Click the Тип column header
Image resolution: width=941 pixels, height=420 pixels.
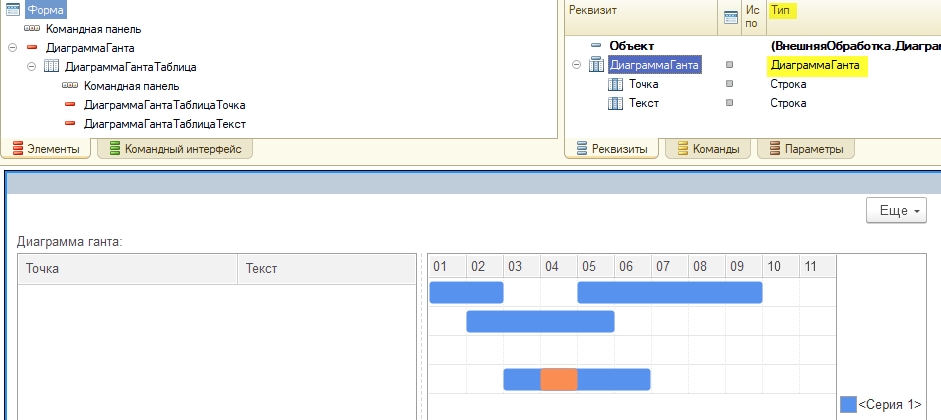[x=853, y=17]
